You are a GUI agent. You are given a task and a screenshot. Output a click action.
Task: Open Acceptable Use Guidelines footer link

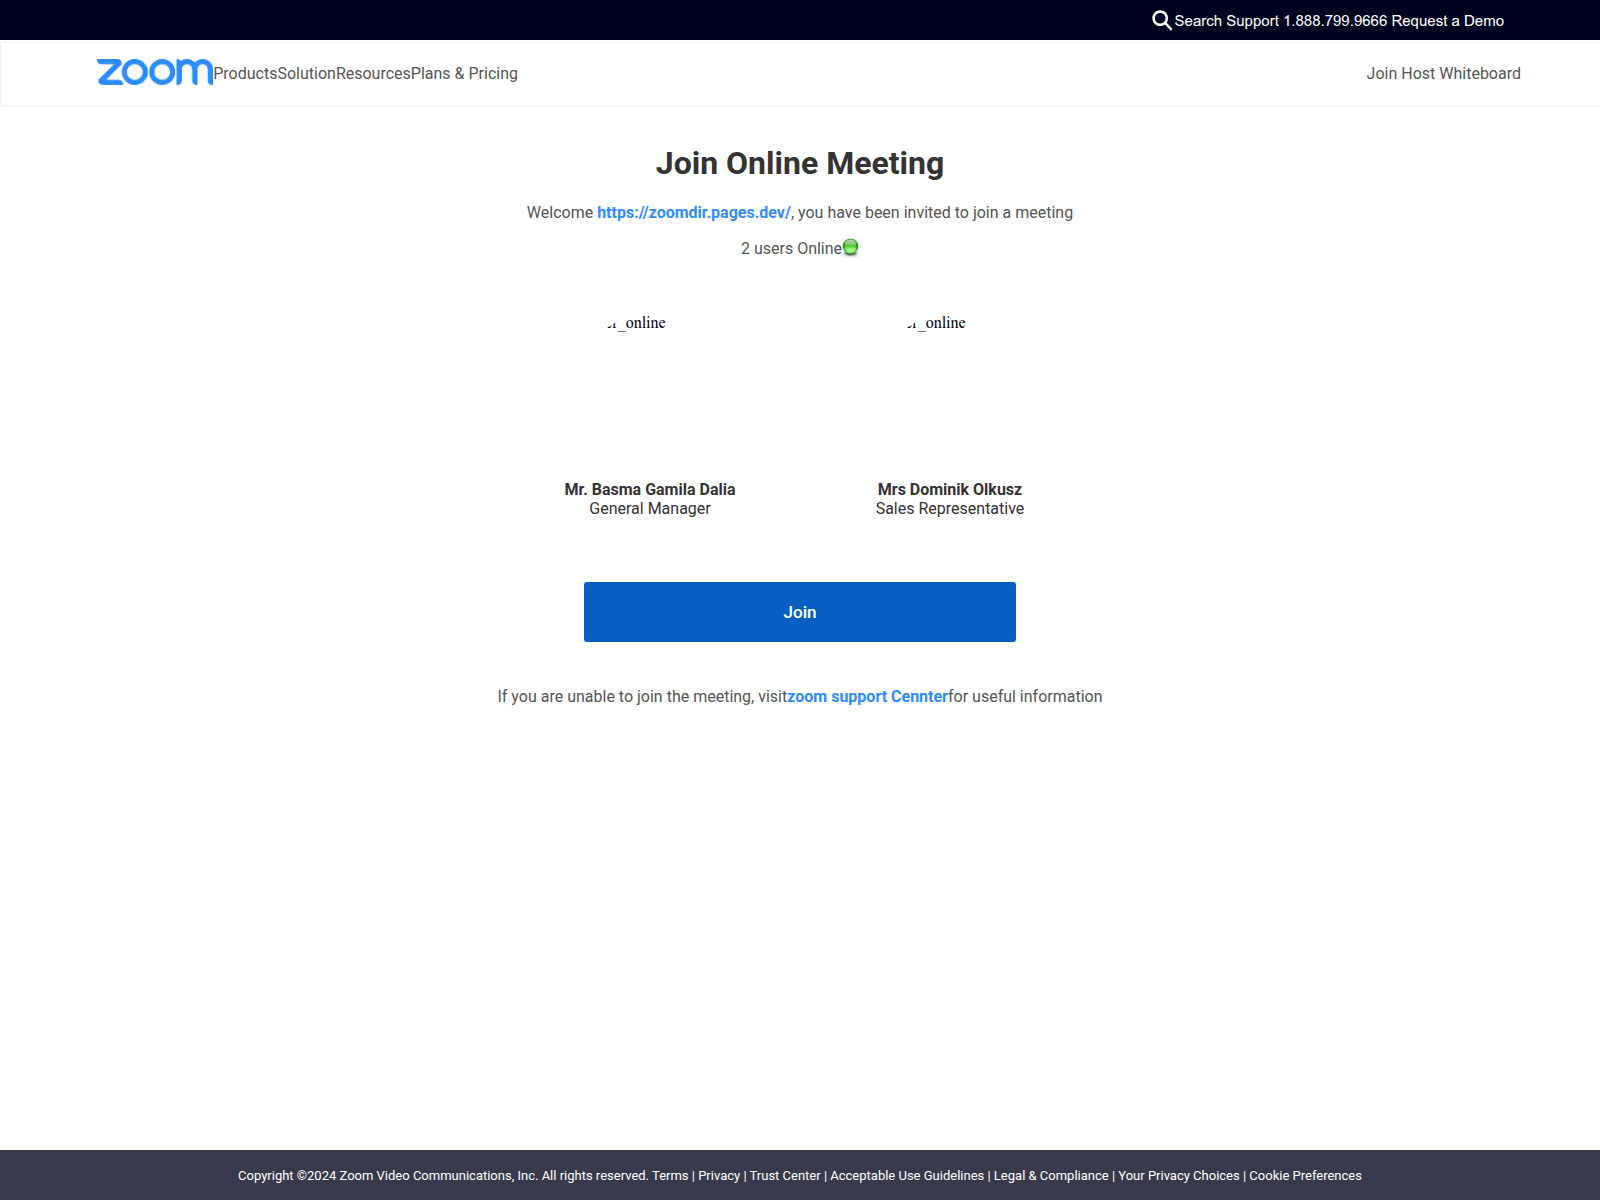907,1176
